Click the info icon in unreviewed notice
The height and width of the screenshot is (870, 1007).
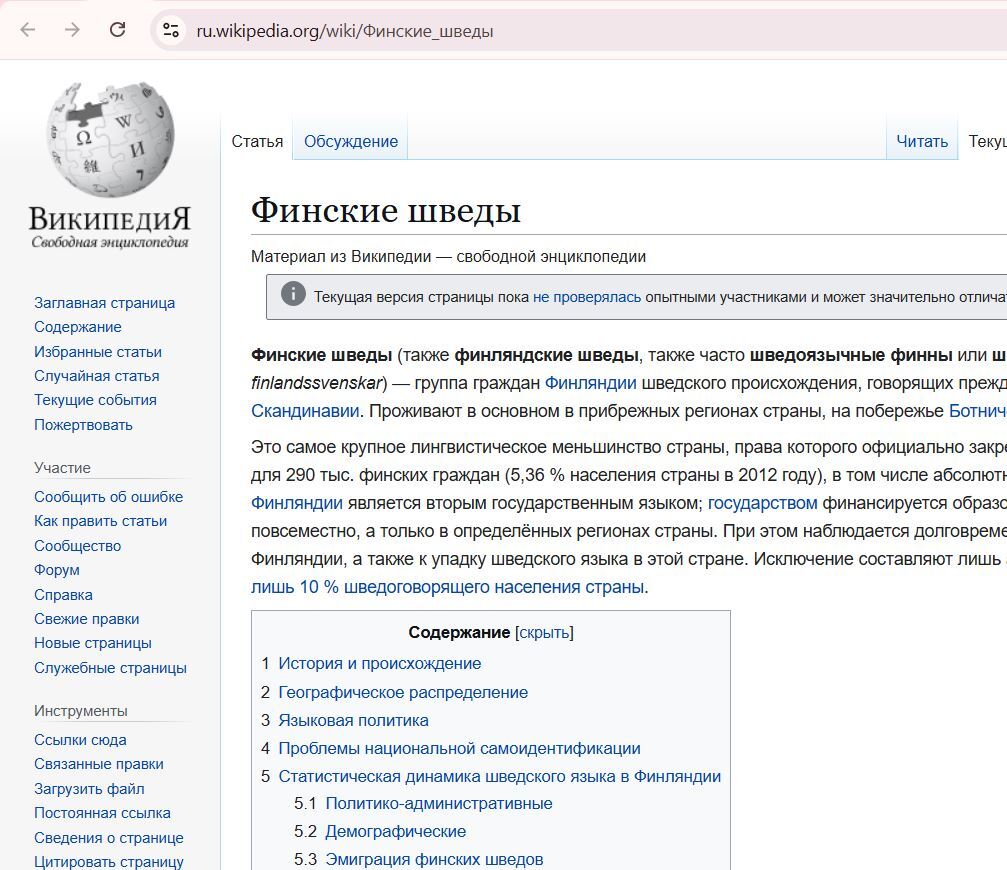tap(293, 295)
